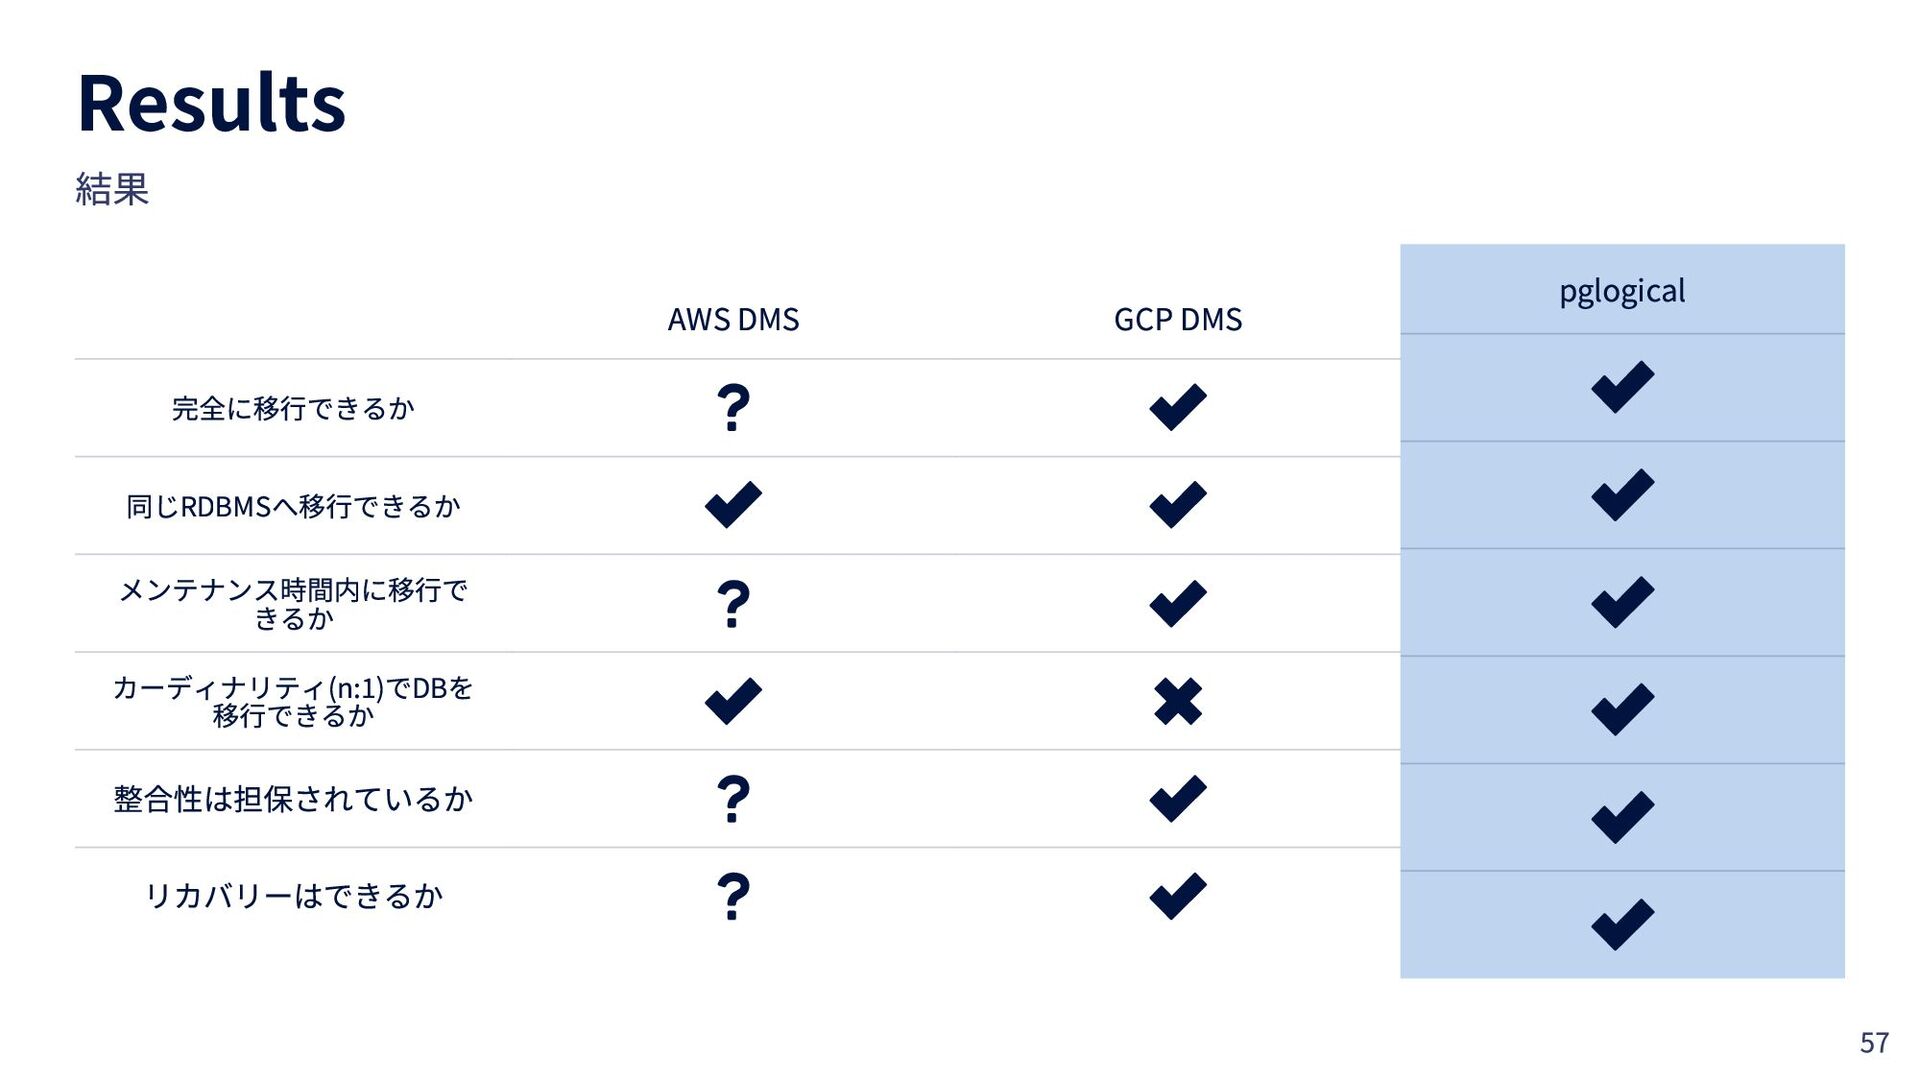Image resolution: width=1920 pixels, height=1080 pixels.
Task: Click AWS DMS question mark for 完全に移行できるか
Action: point(733,408)
